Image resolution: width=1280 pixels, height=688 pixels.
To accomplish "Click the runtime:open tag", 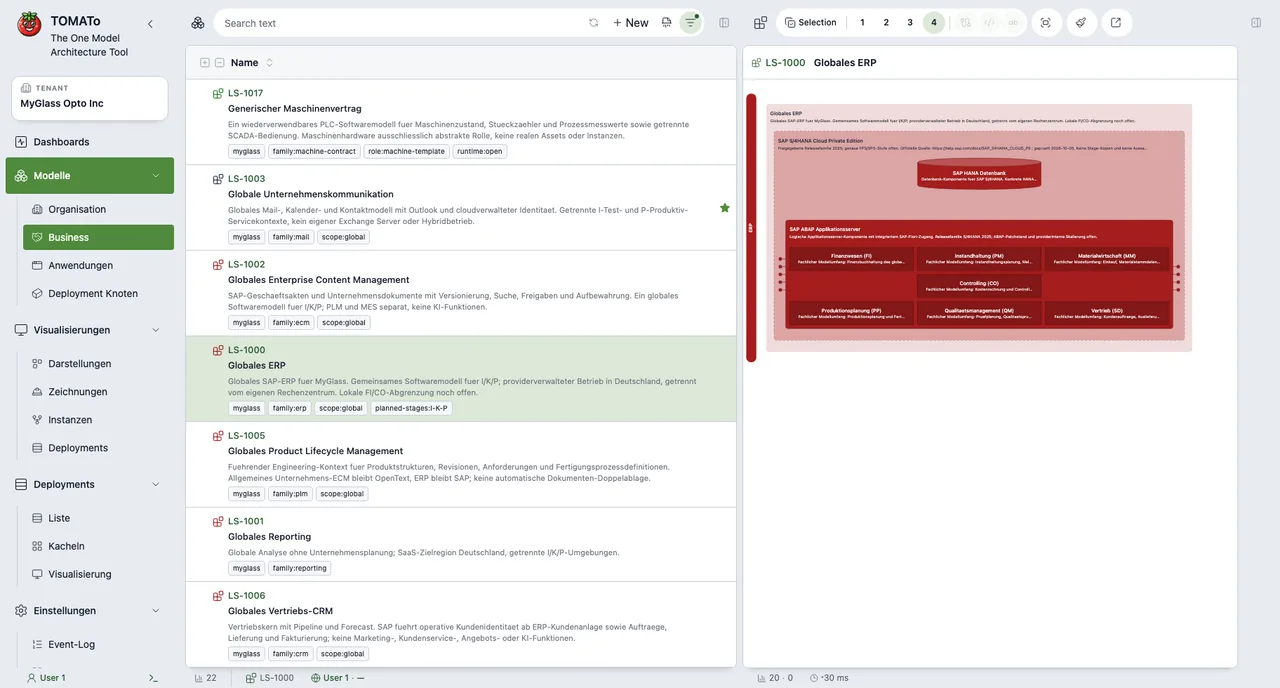I will coord(480,152).
